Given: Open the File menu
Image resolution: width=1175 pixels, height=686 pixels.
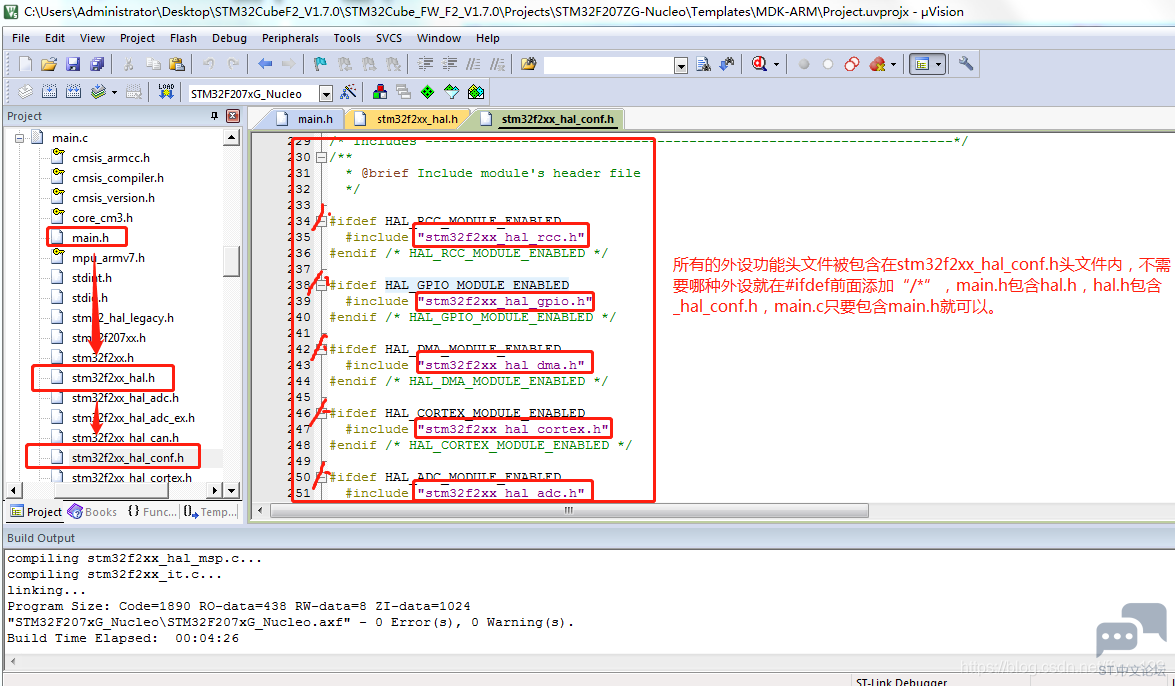Looking at the screenshot, I should click(21, 37).
